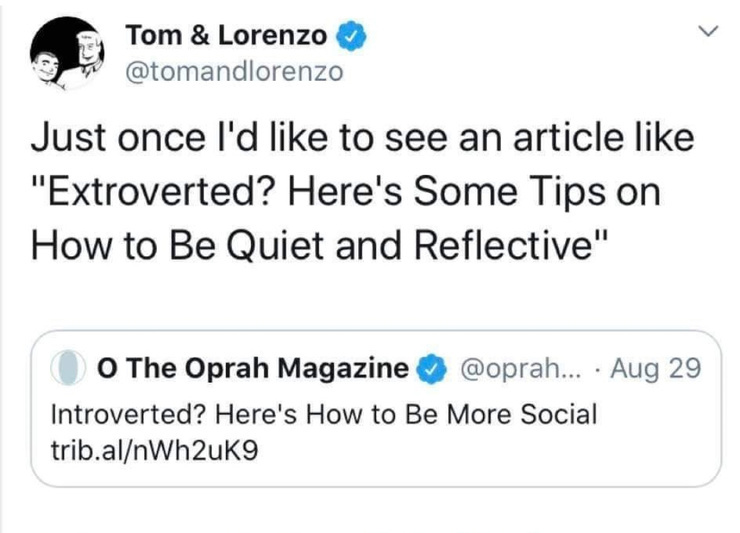The image size is (740, 533).
Task: Open the Tom & Lorenzo display name
Action: (226, 37)
